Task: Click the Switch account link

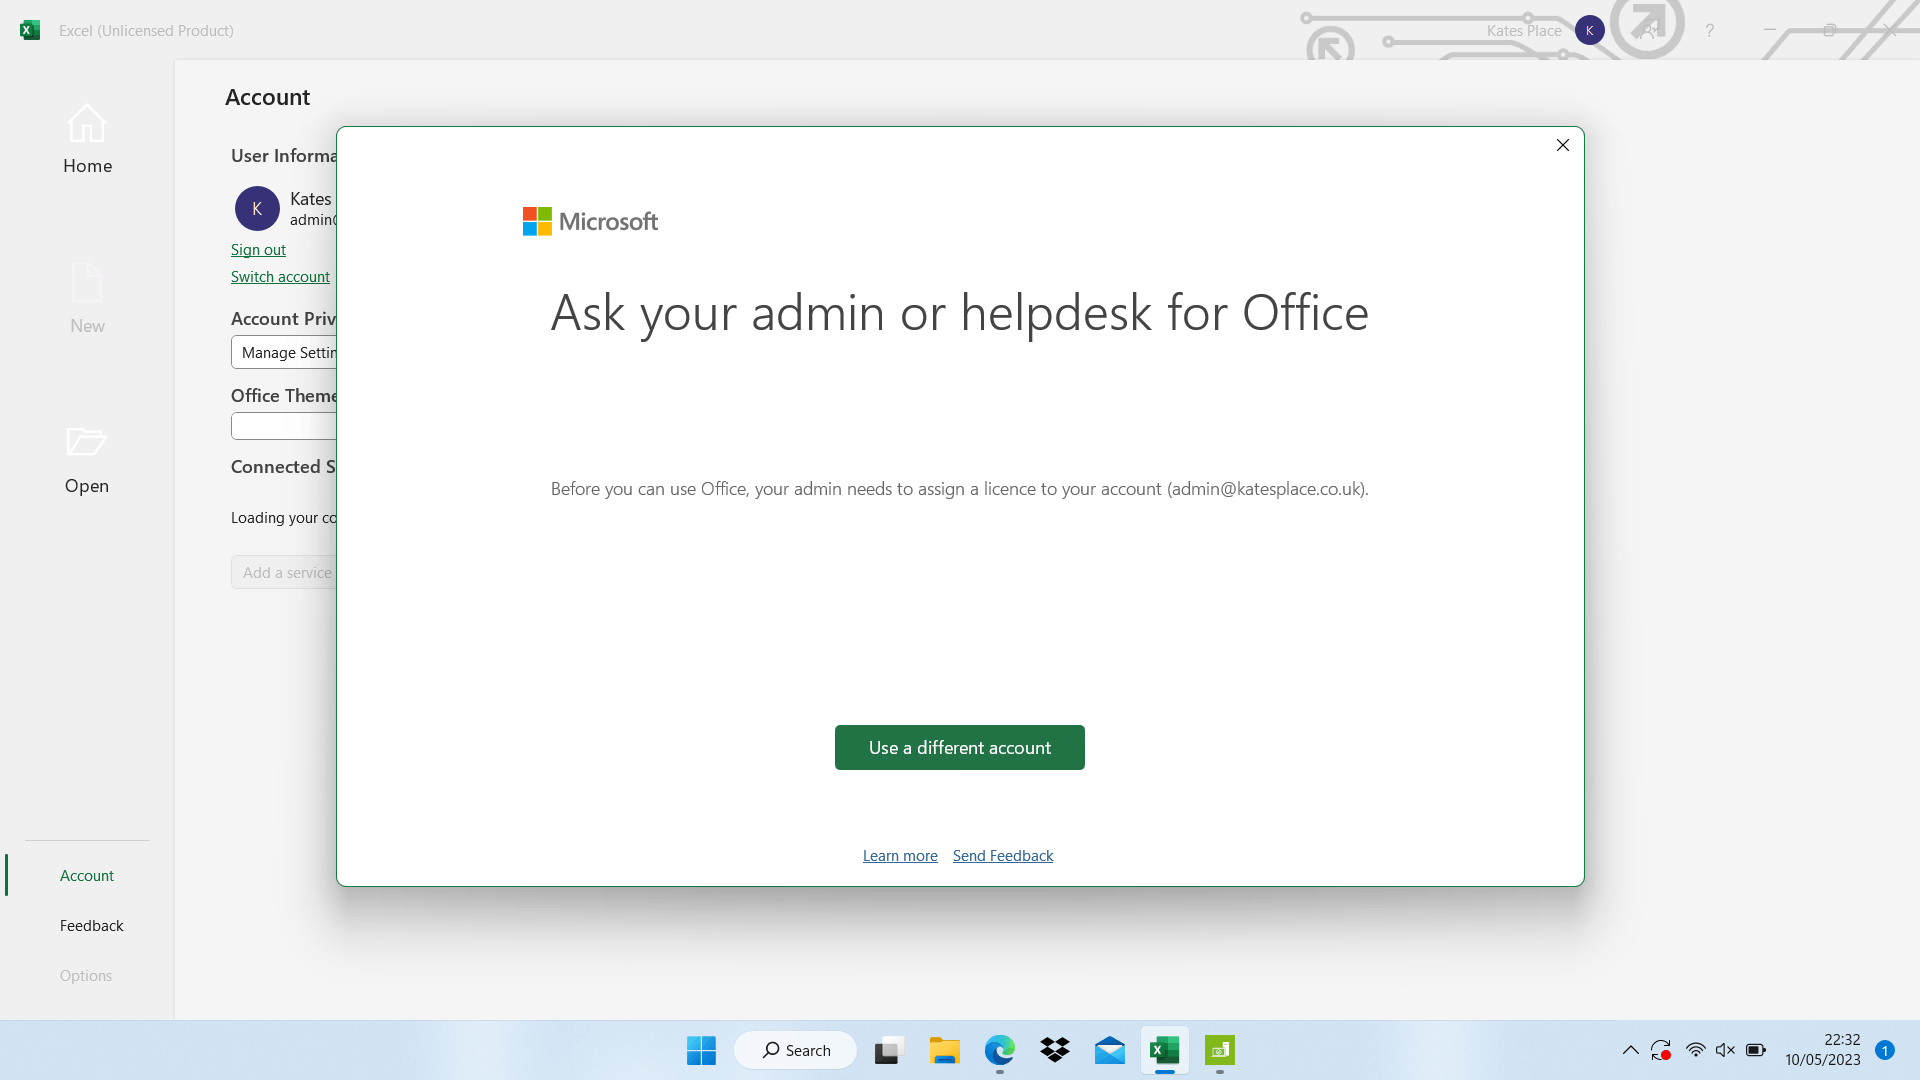Action: pos(280,277)
